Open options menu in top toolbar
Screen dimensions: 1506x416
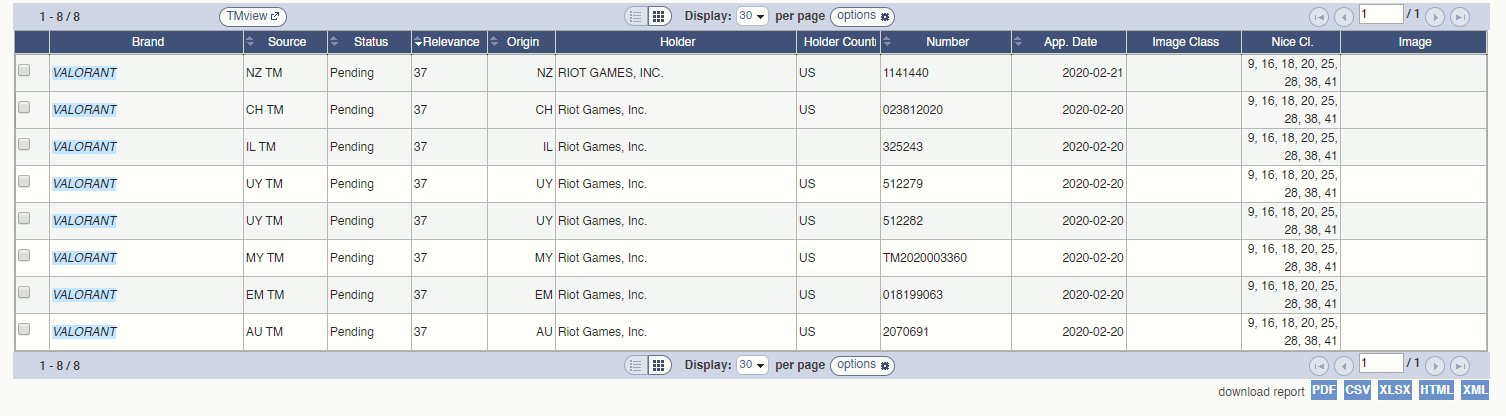pos(862,16)
